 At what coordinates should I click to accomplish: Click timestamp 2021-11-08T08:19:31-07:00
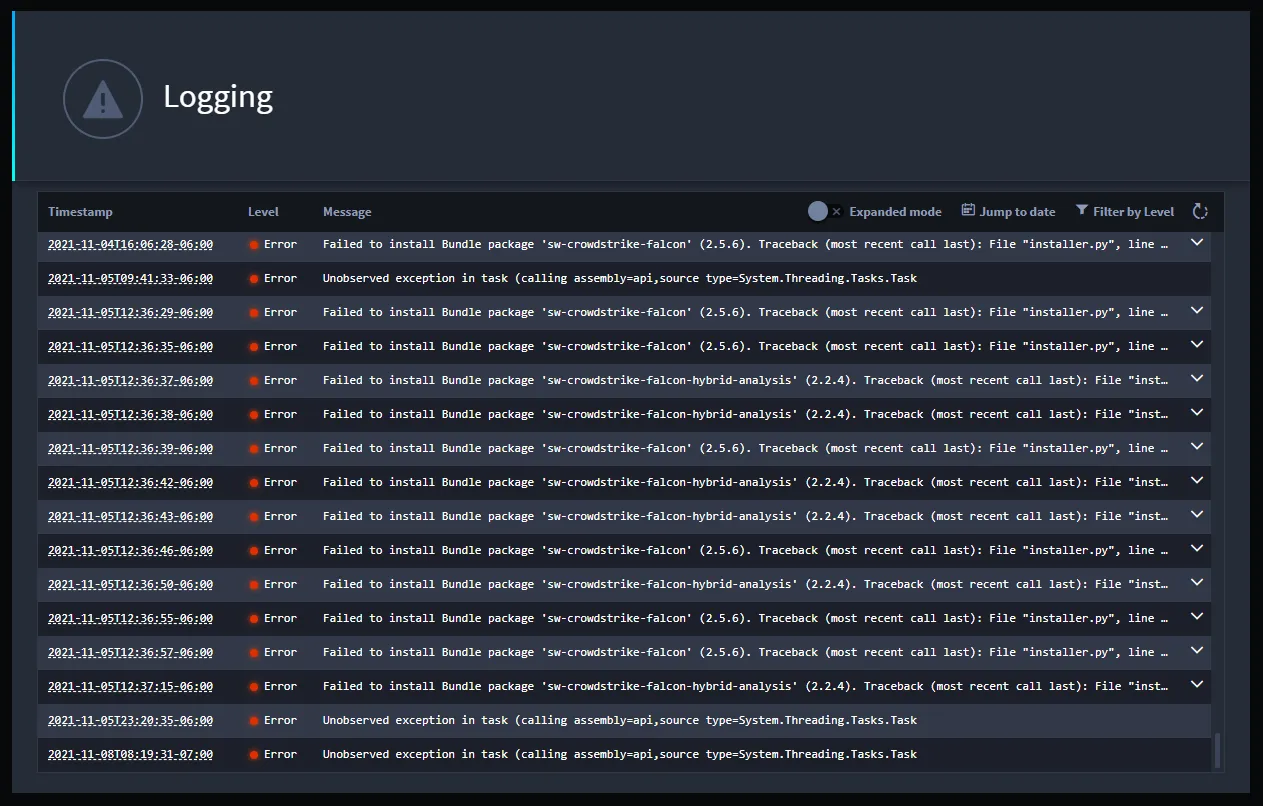point(130,754)
